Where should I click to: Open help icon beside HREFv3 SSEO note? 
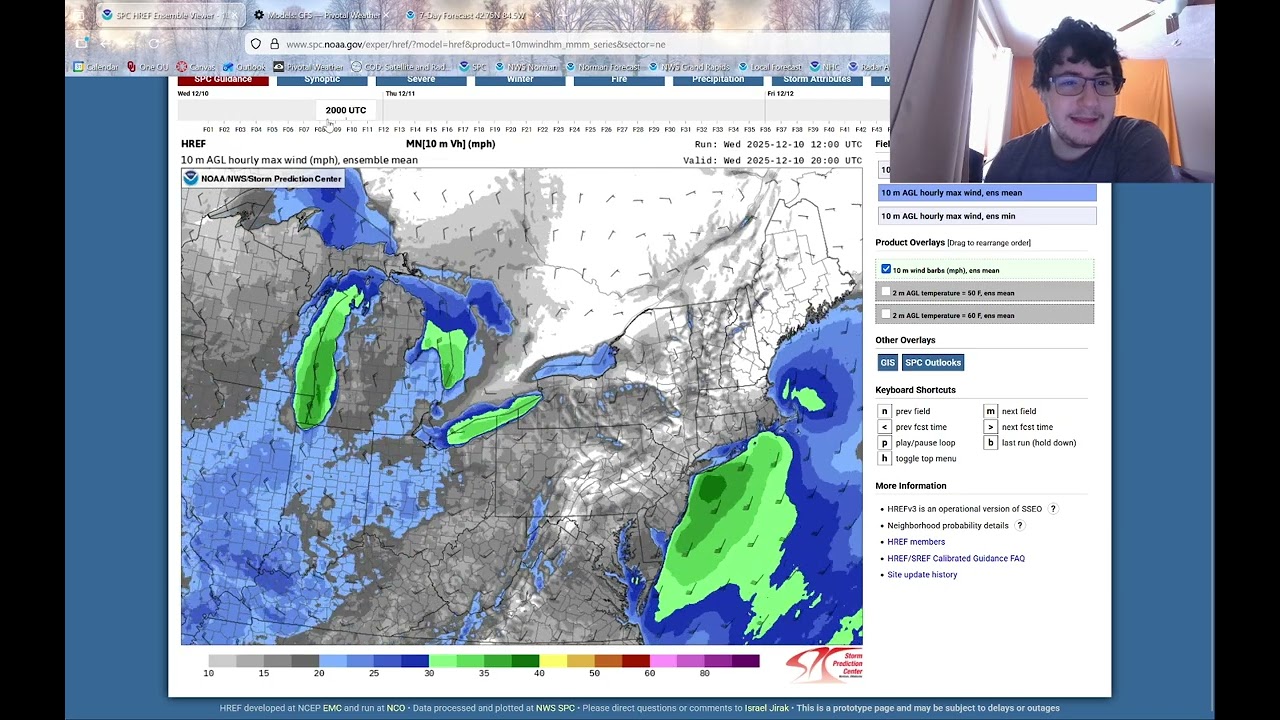1053,509
